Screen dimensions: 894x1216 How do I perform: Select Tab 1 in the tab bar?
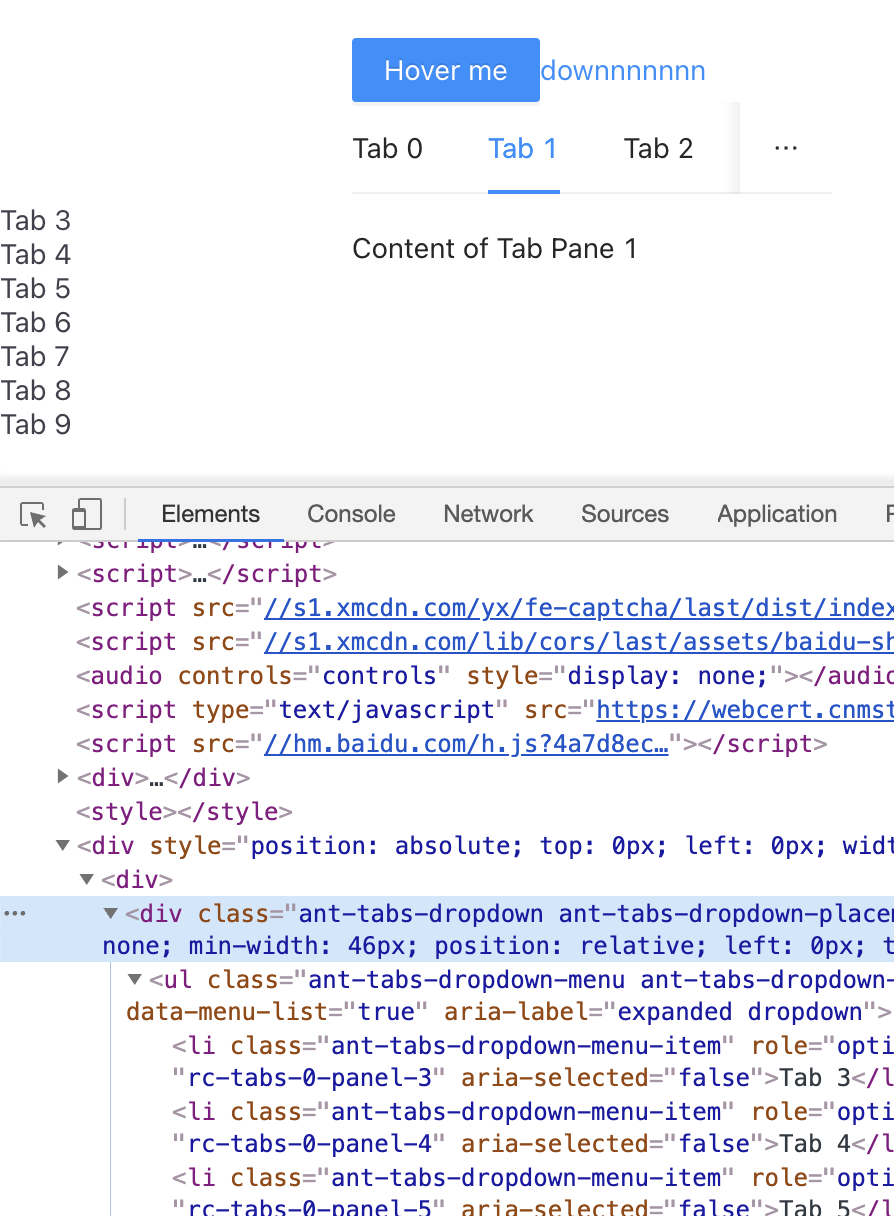coord(523,149)
